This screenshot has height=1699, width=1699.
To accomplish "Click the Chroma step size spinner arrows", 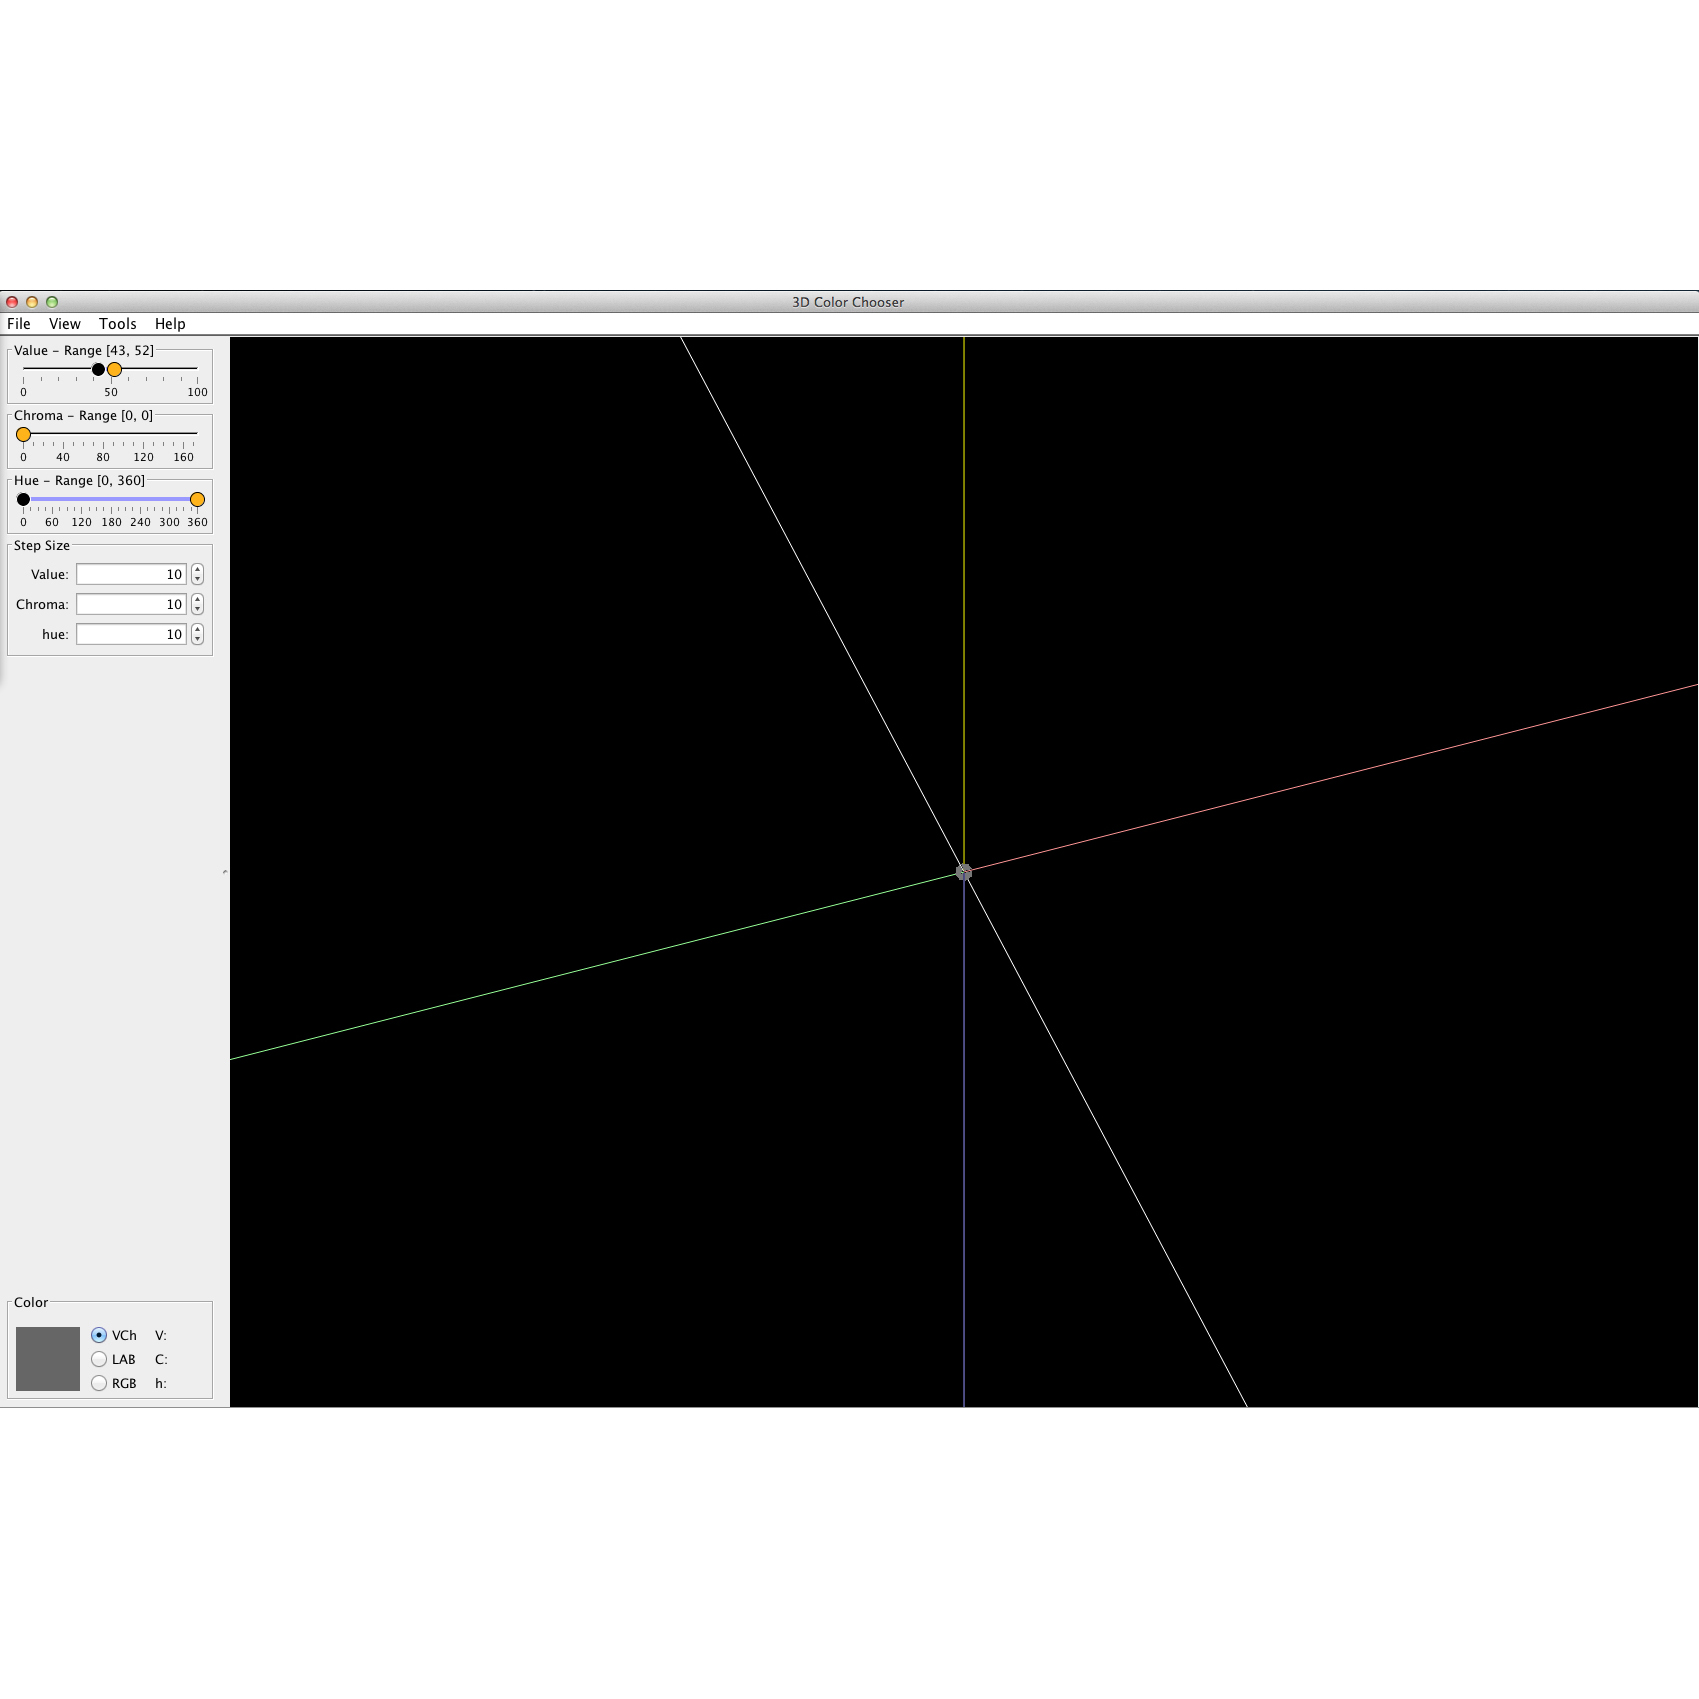I will pyautogui.click(x=197, y=604).
